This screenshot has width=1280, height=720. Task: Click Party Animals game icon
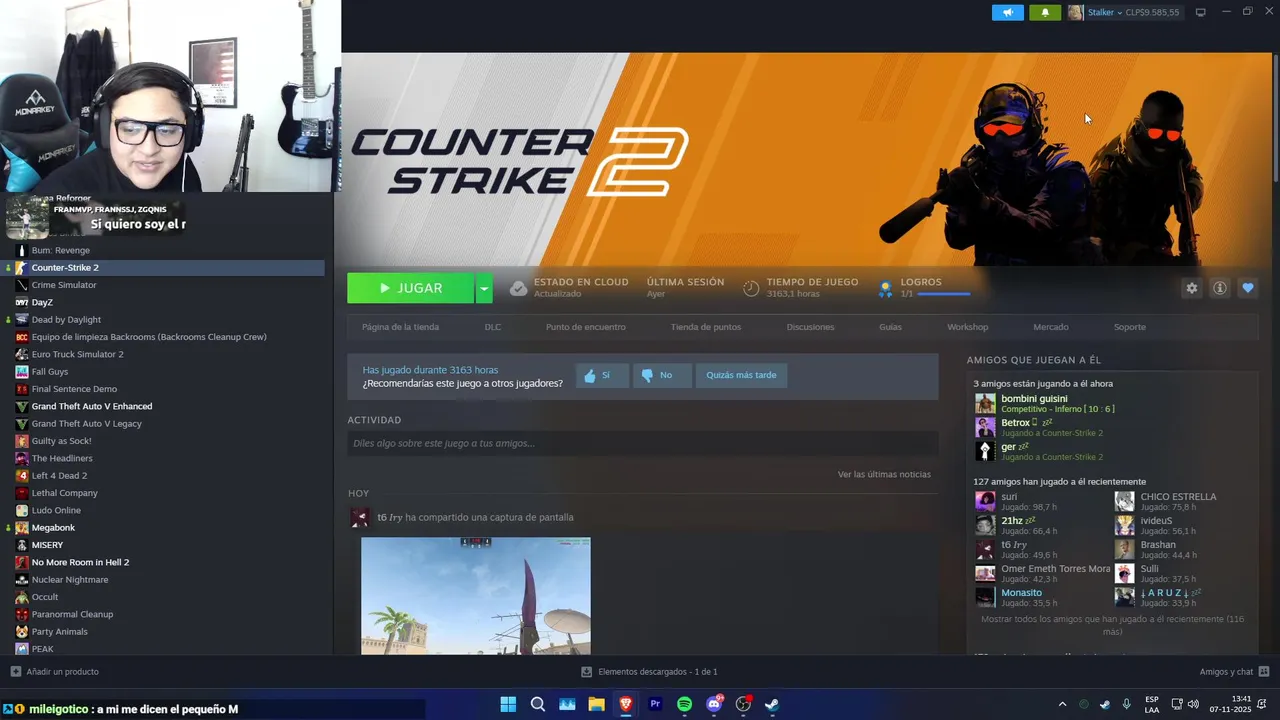(x=22, y=632)
